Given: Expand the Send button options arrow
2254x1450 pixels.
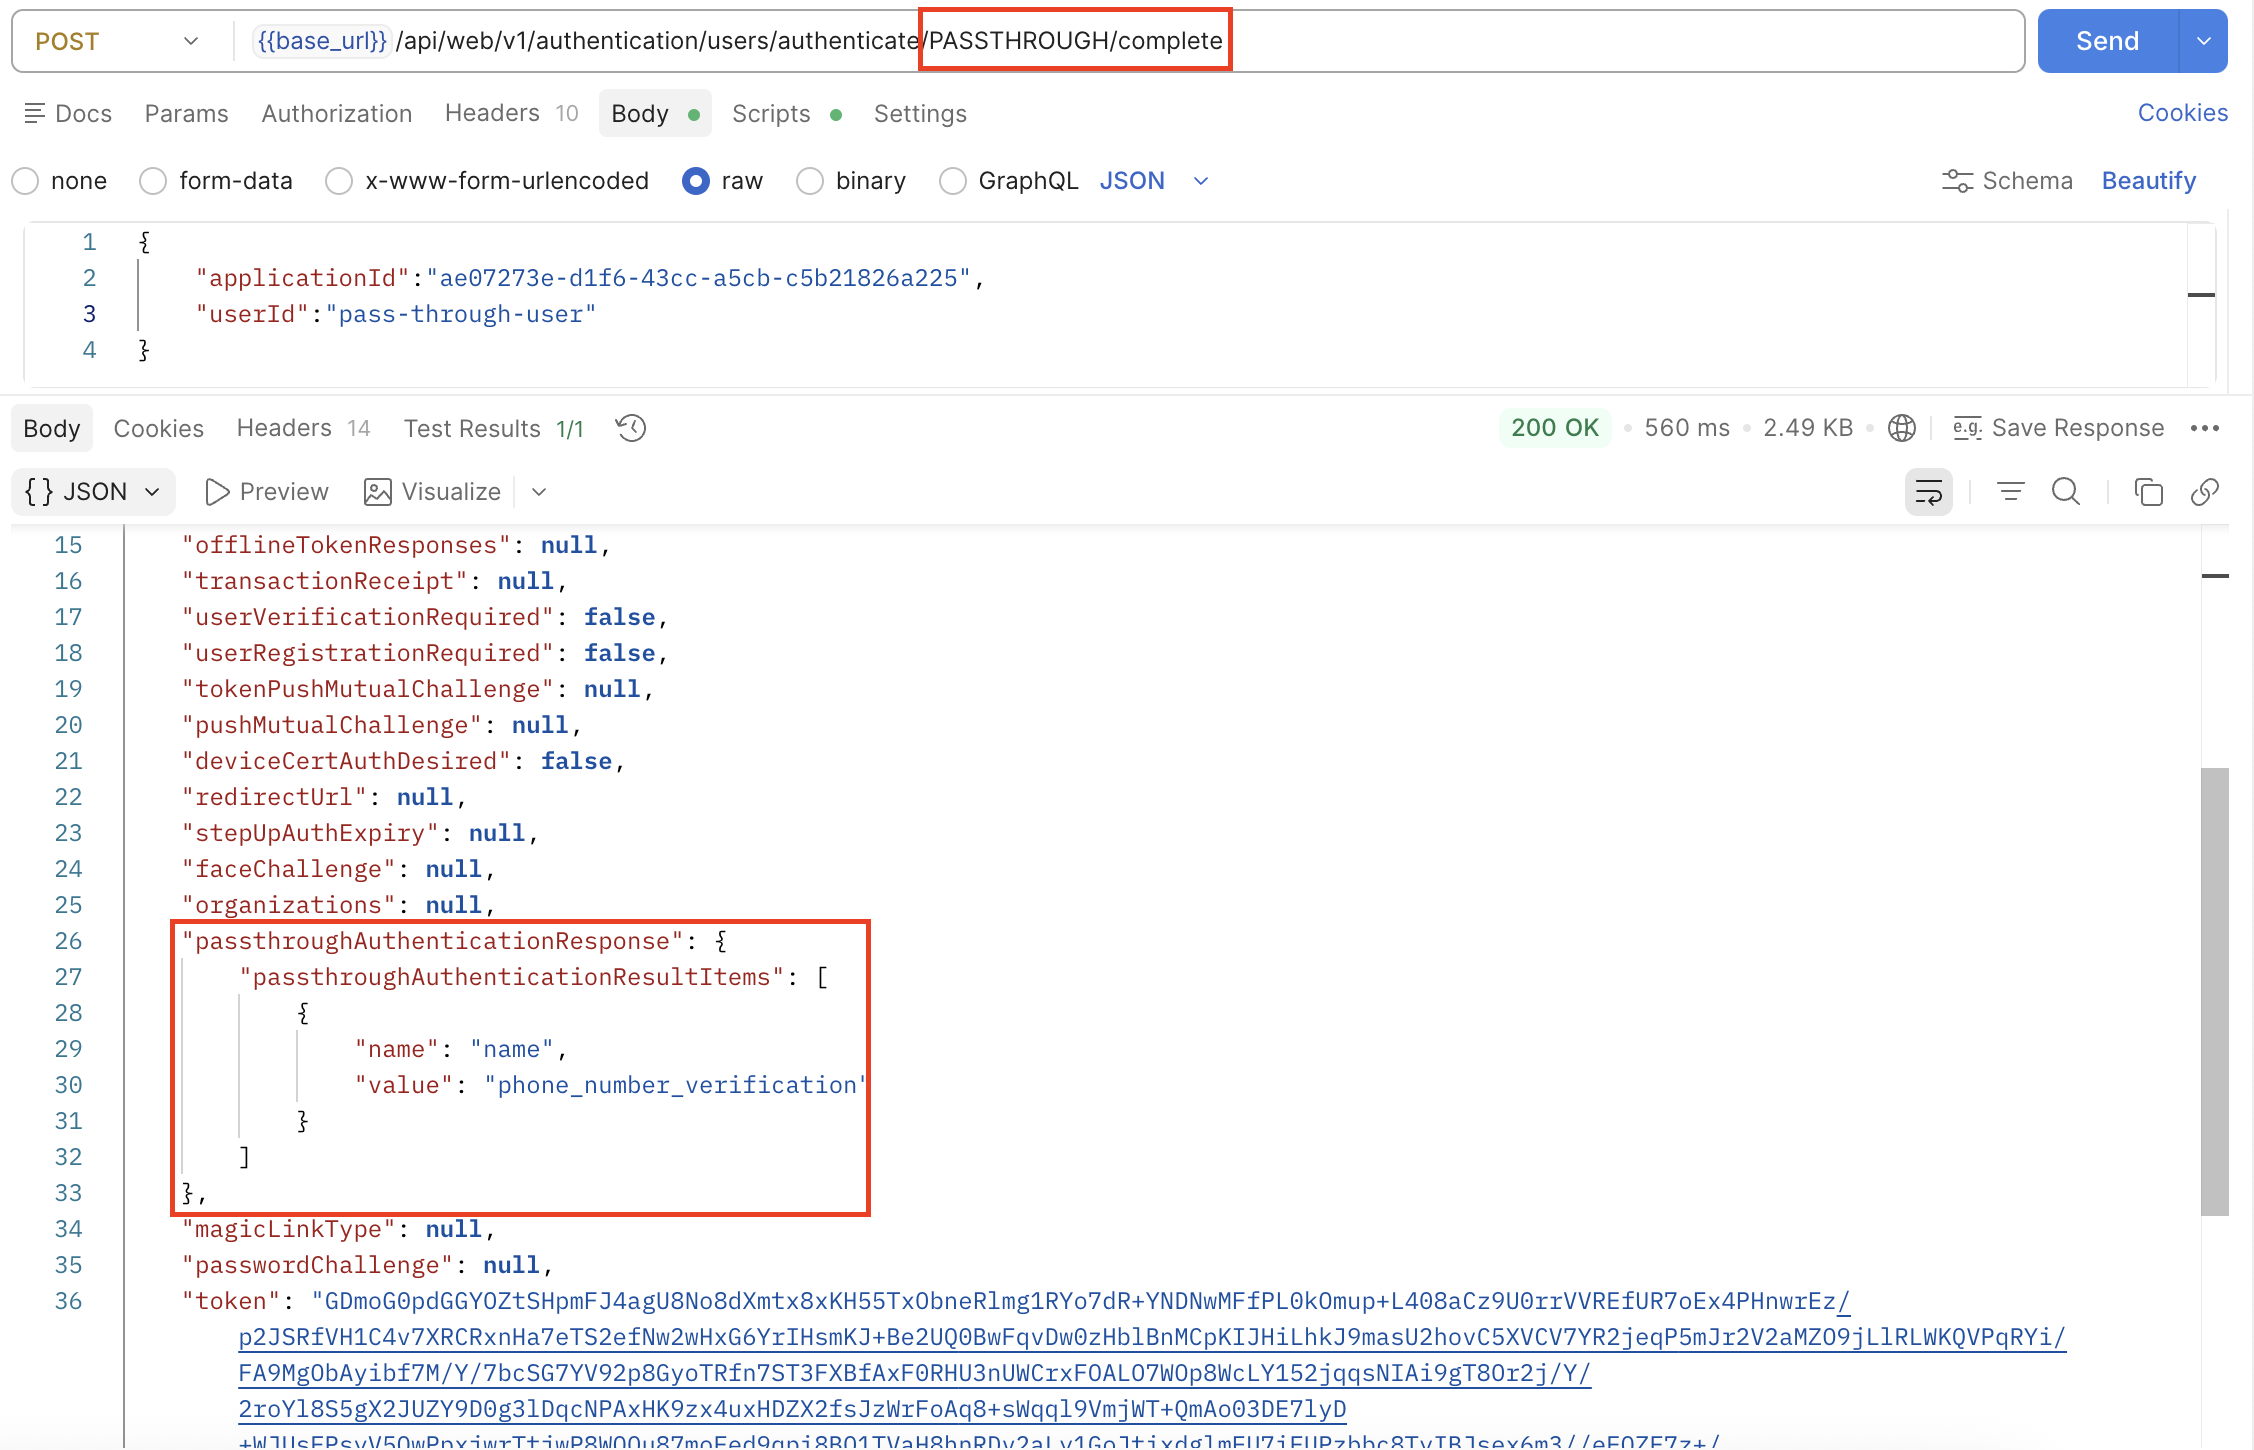Looking at the screenshot, I should (2204, 41).
